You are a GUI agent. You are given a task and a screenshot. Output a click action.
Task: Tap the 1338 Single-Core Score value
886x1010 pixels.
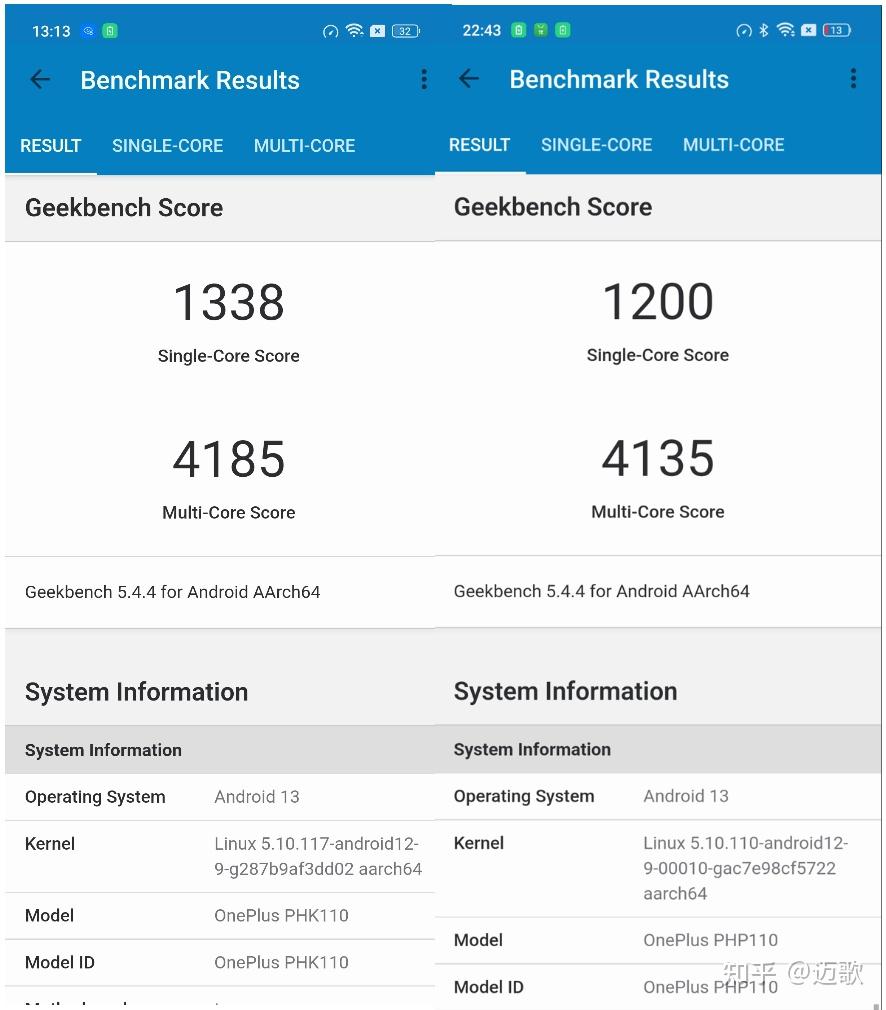(229, 302)
